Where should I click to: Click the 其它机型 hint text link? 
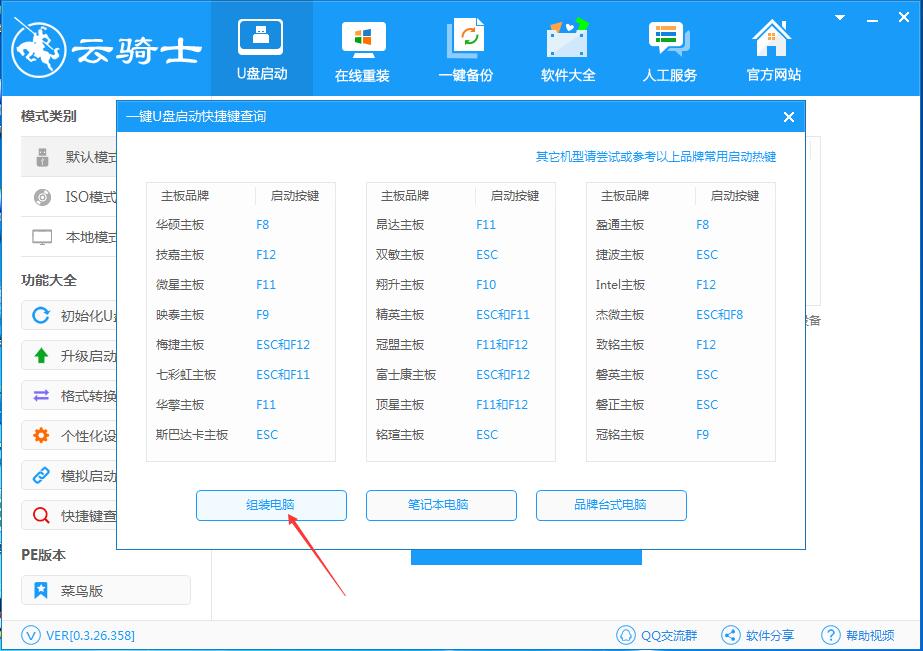tap(656, 157)
